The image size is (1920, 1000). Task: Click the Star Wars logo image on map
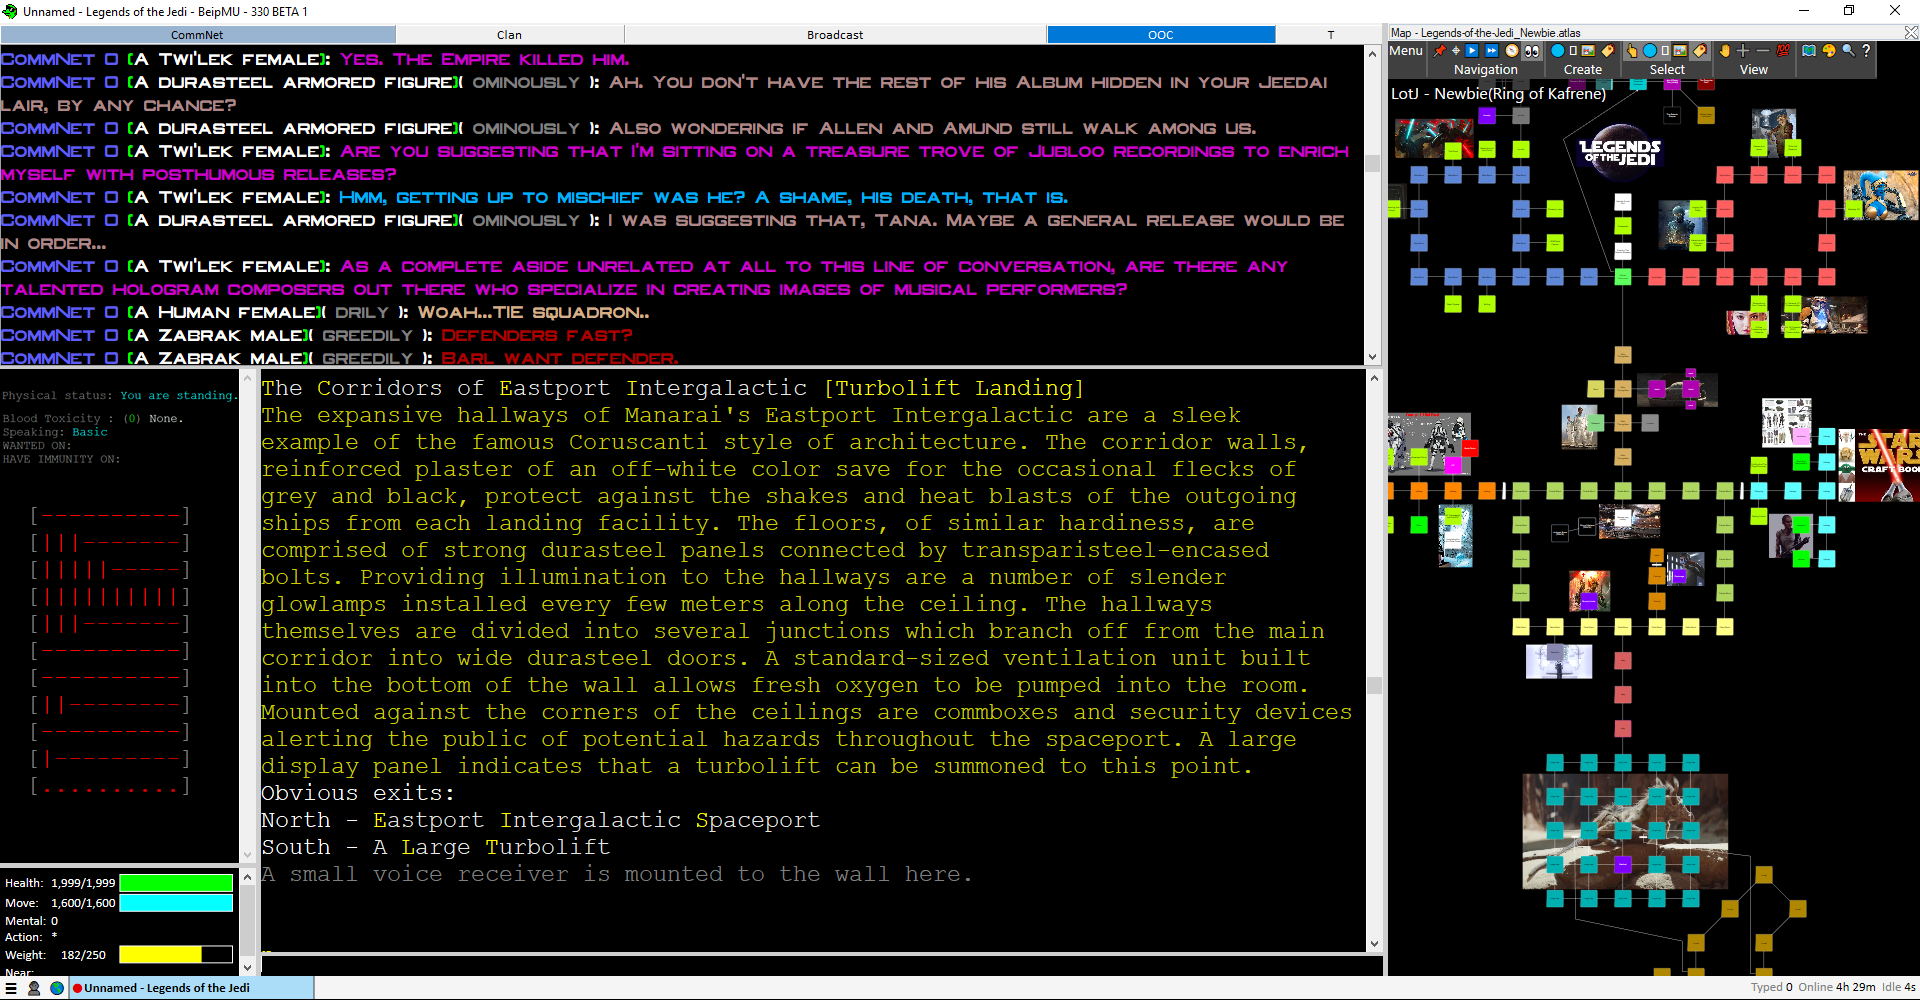(x=1888, y=465)
